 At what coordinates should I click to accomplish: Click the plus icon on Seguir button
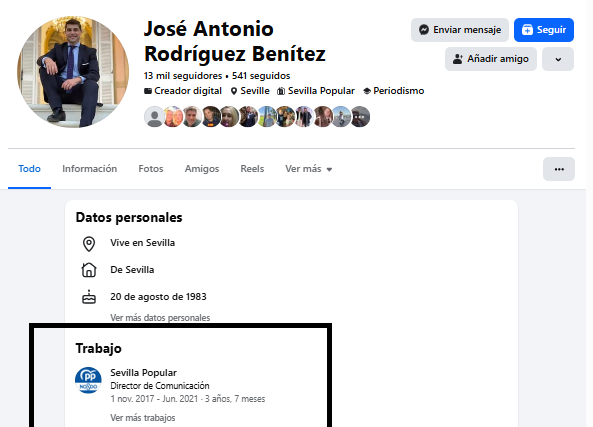[x=527, y=30]
